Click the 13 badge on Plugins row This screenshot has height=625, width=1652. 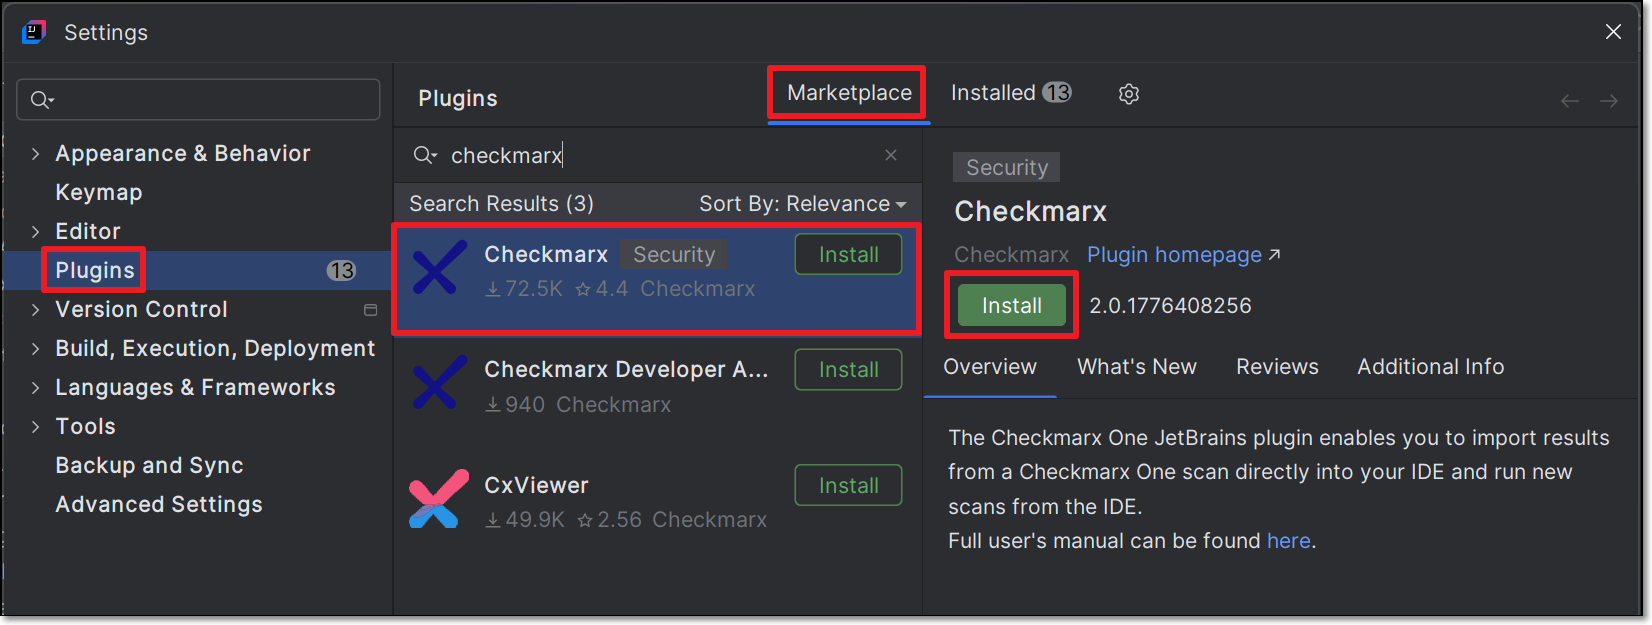(342, 271)
